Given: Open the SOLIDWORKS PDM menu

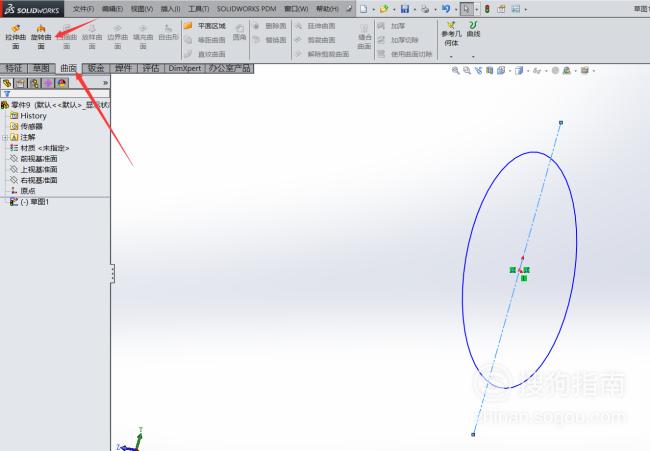Looking at the screenshot, I should tap(246, 9).
